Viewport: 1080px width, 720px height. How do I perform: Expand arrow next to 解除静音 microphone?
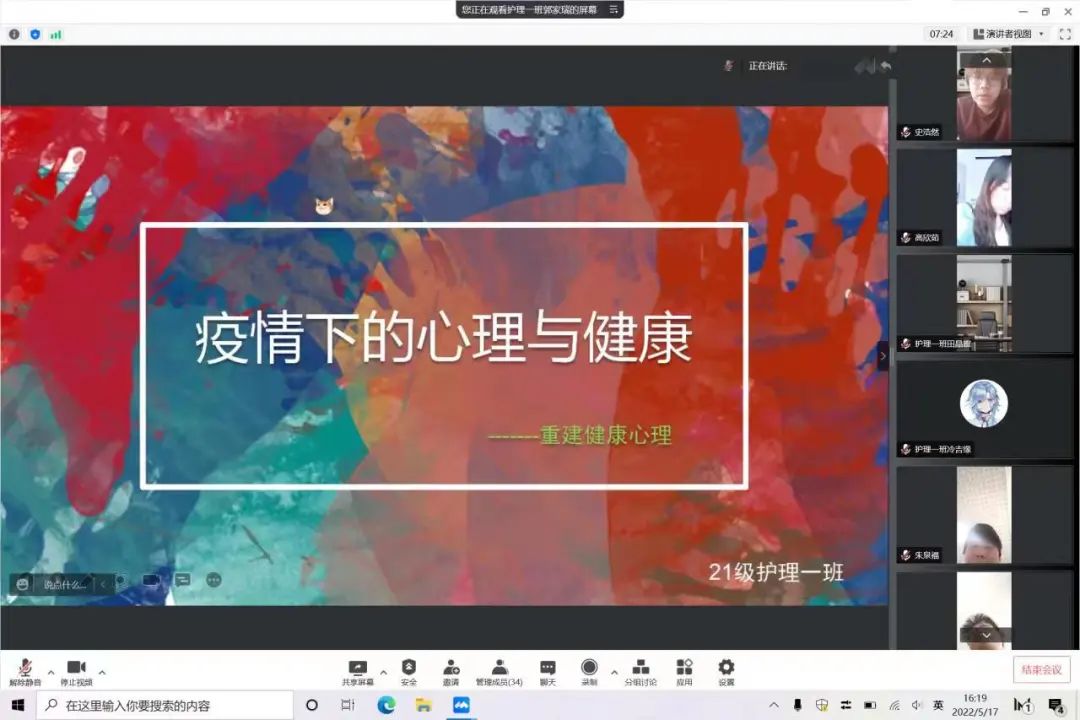tap(51, 671)
